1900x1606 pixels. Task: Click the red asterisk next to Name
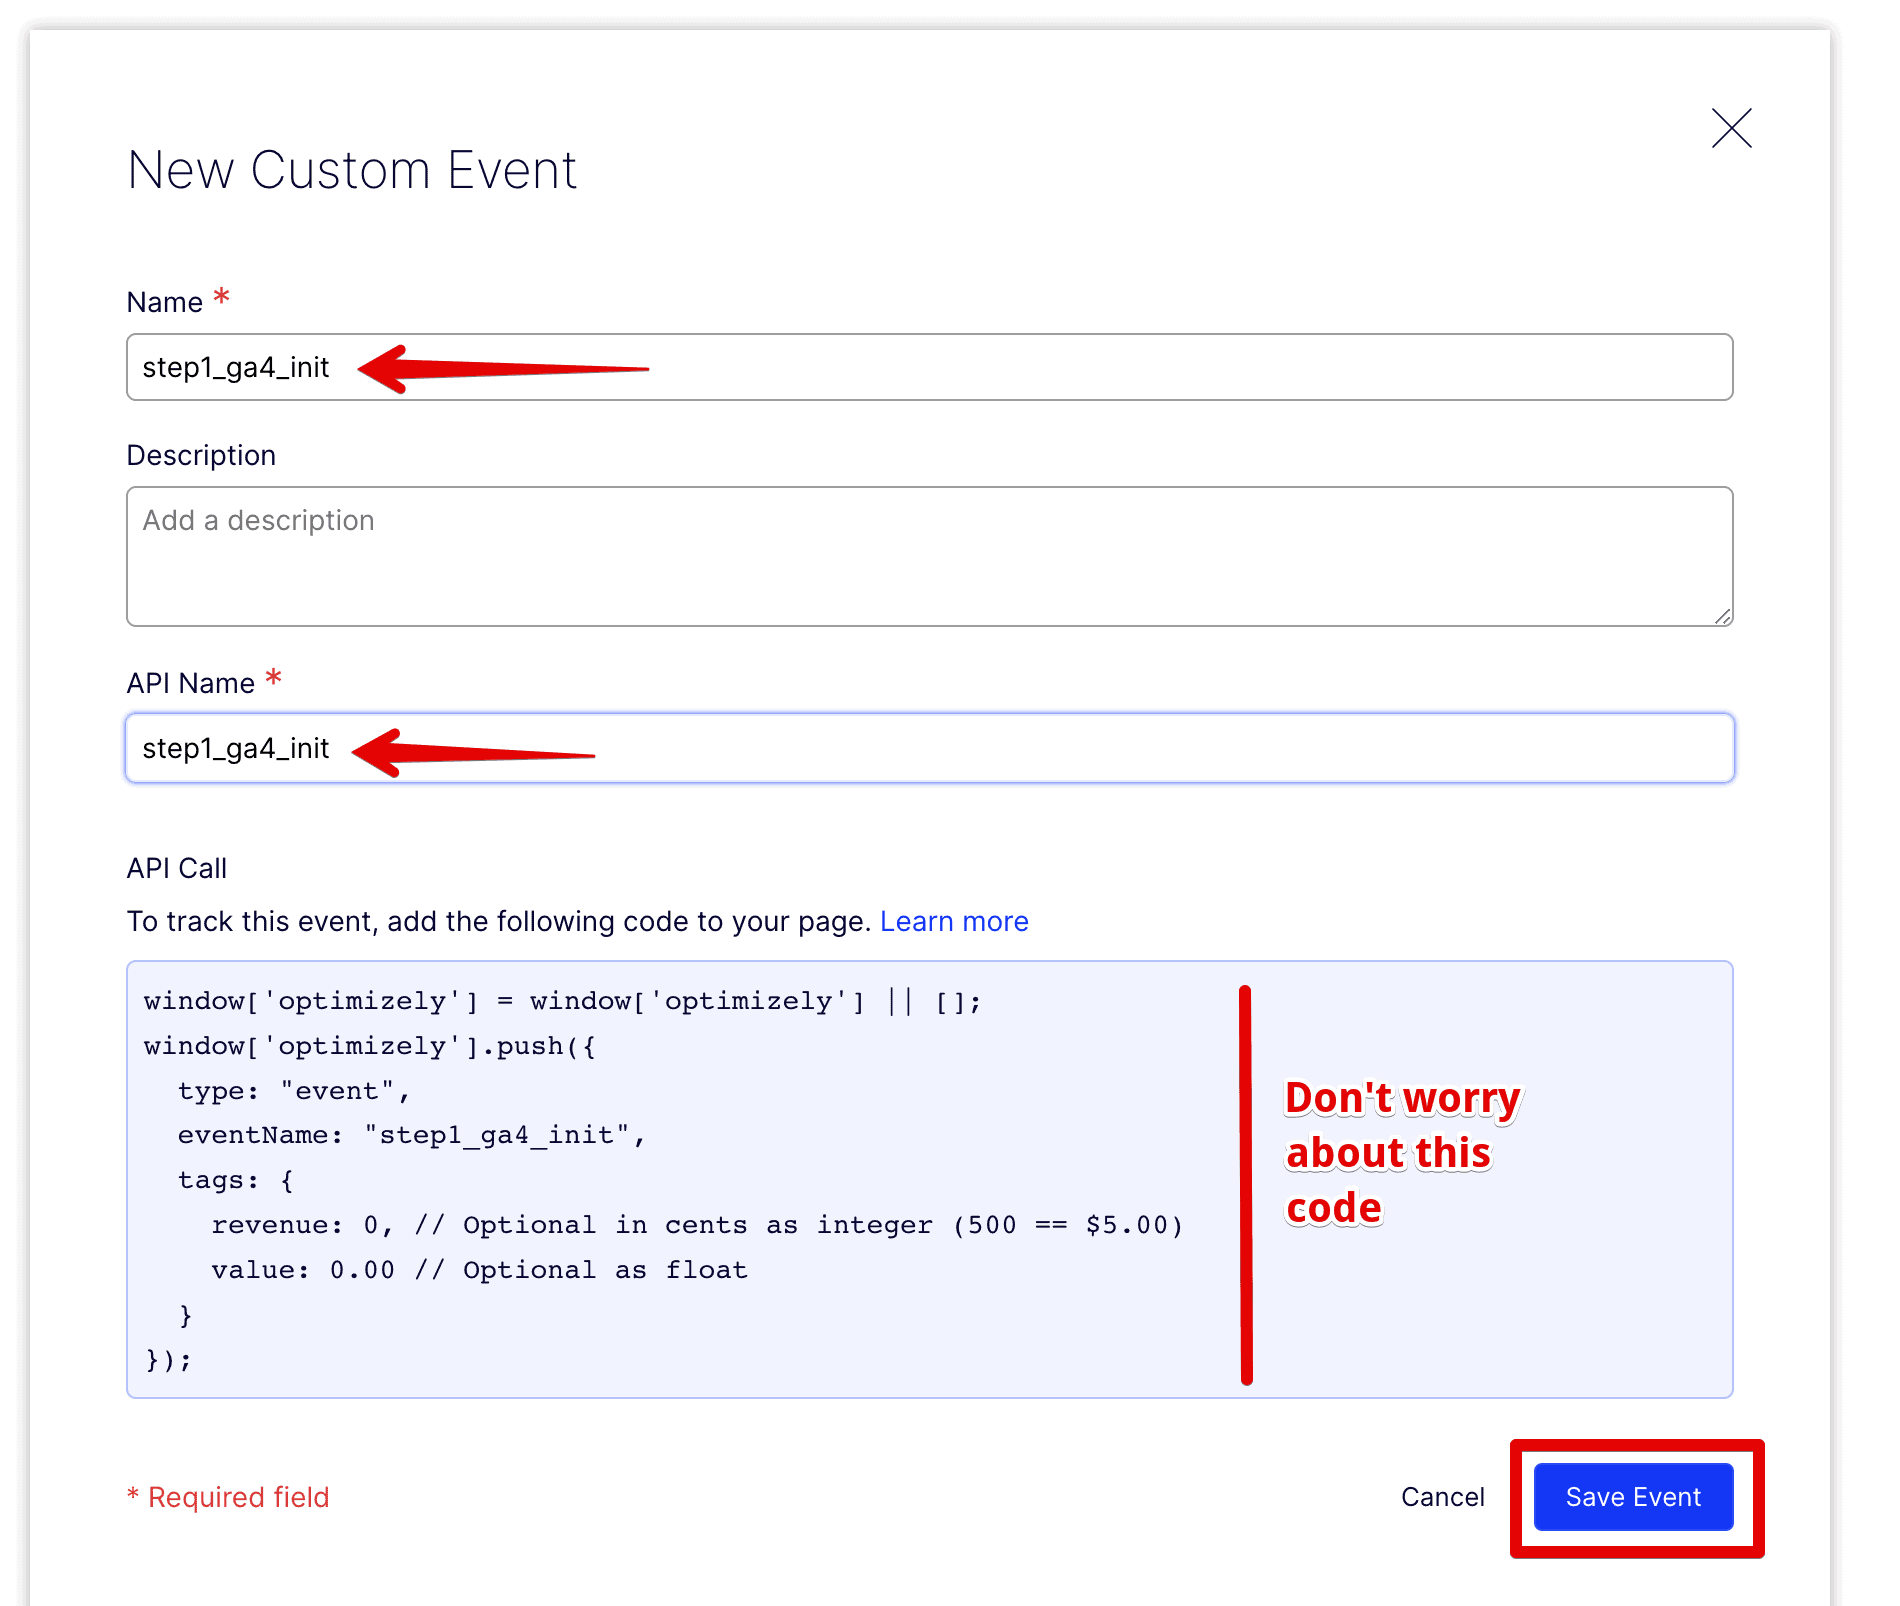(x=221, y=296)
